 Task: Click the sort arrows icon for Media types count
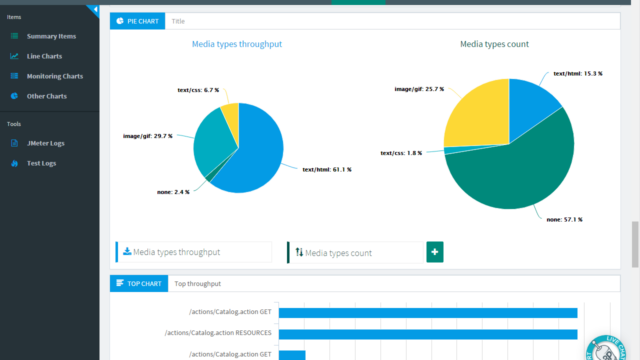(x=299, y=252)
